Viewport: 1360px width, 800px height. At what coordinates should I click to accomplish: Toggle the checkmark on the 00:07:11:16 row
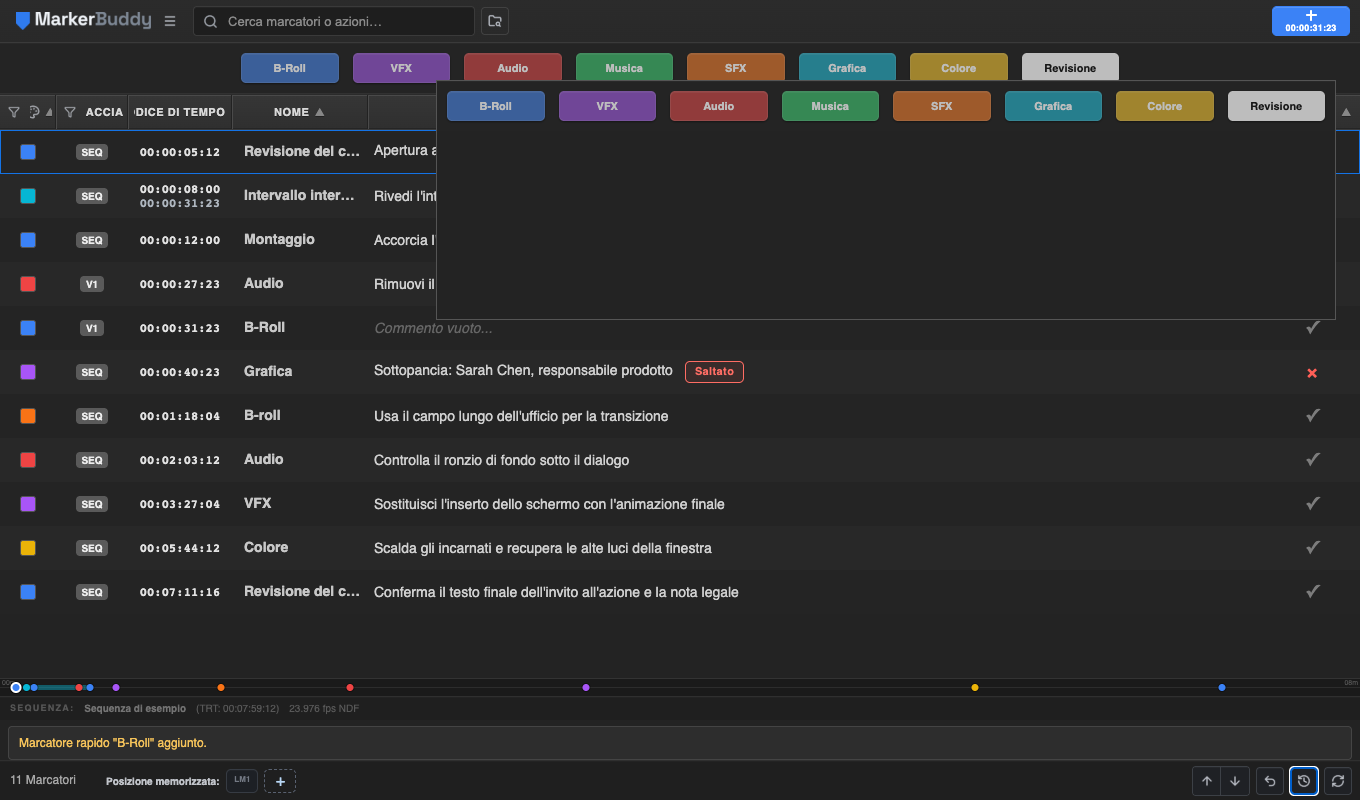[x=1313, y=591]
